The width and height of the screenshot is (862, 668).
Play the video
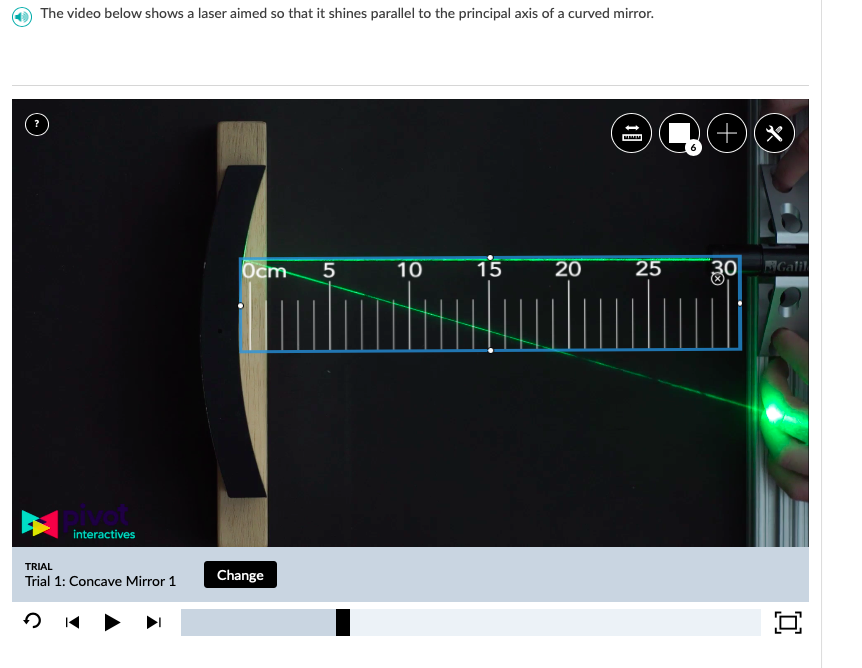tap(113, 621)
